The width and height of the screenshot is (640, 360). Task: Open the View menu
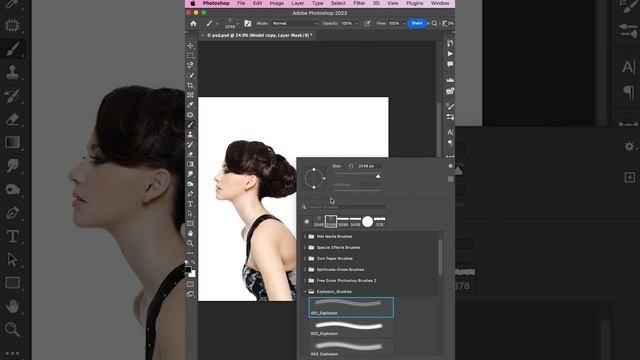click(x=393, y=3)
